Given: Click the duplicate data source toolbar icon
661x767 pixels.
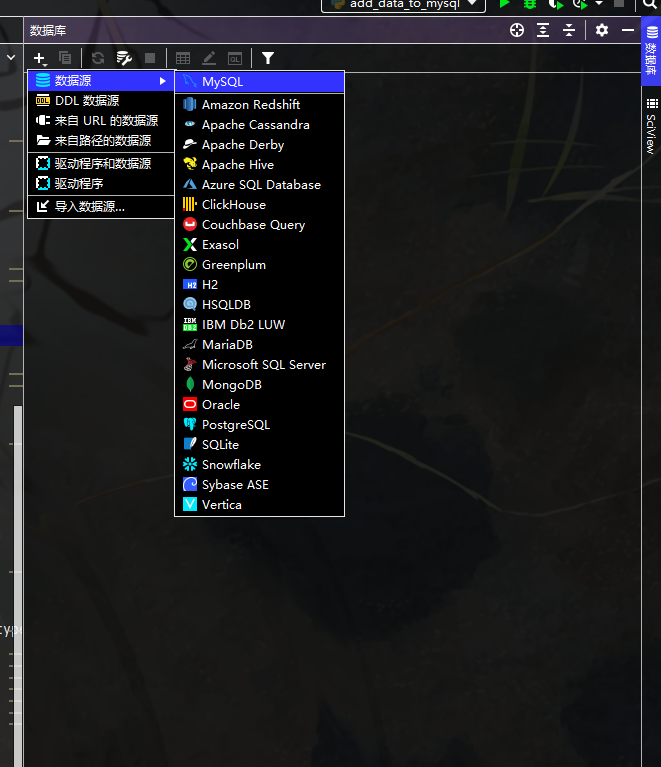Looking at the screenshot, I should click(x=65, y=58).
